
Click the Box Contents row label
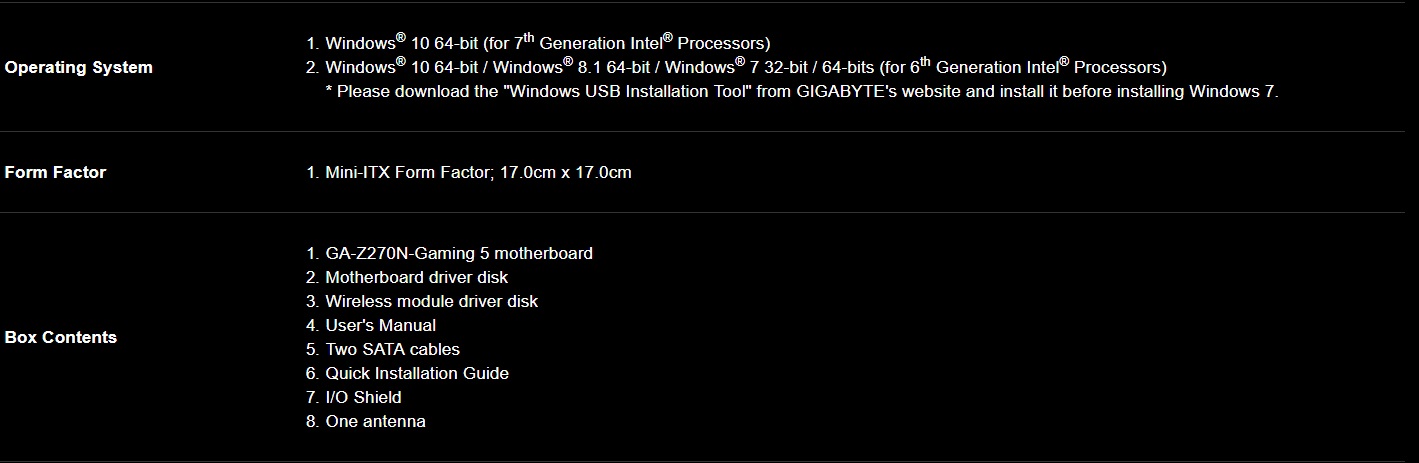(x=61, y=337)
